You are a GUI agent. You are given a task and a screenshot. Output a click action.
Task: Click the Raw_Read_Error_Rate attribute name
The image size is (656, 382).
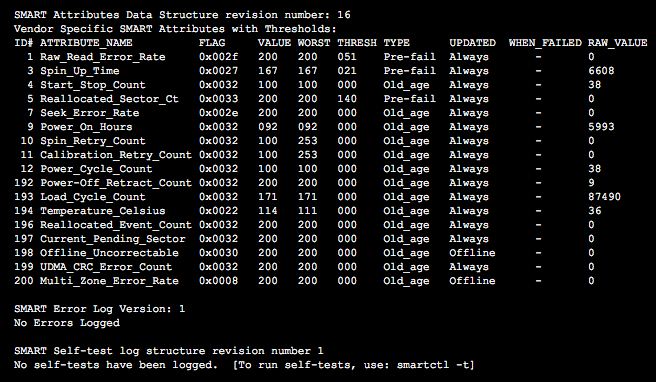[x=102, y=57]
